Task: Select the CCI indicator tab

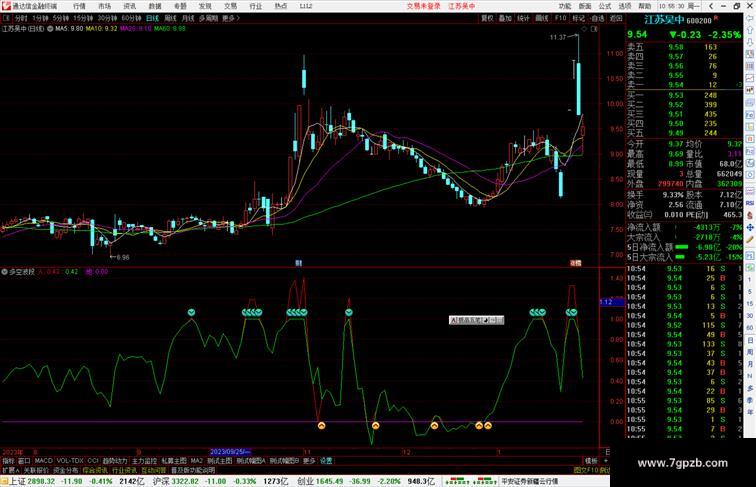Action: pos(93,461)
